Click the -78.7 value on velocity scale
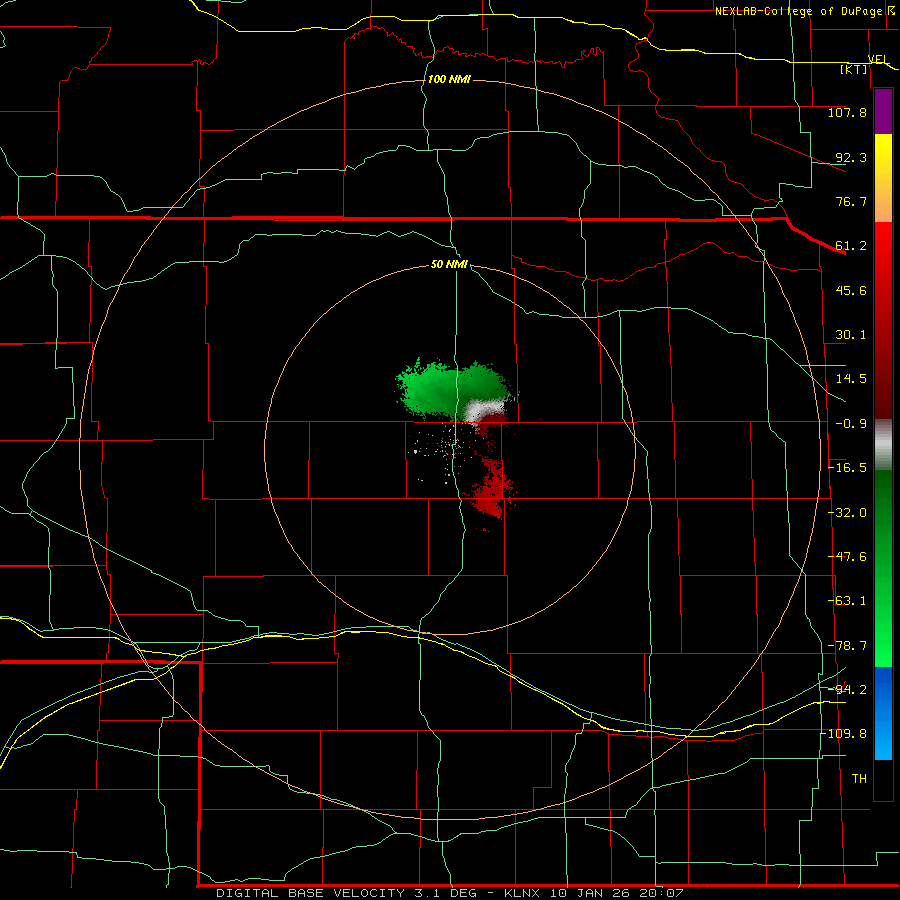 pyautogui.click(x=847, y=646)
